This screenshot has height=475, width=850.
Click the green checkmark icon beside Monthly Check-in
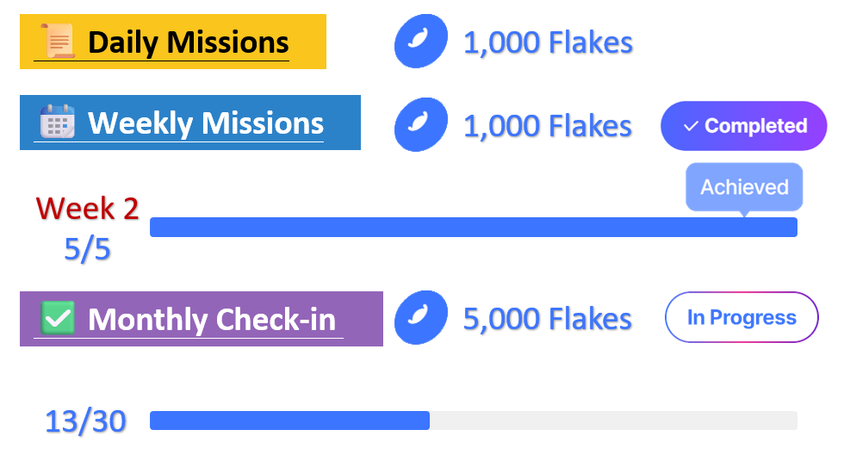point(57,319)
